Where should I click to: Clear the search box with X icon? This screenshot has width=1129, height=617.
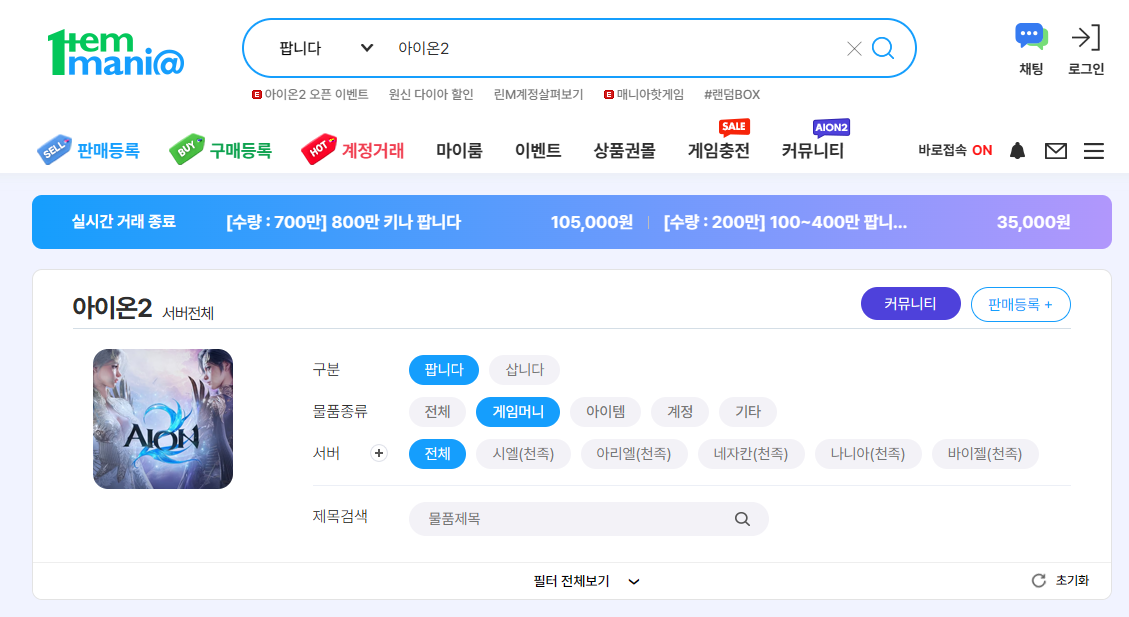pyautogui.click(x=854, y=48)
